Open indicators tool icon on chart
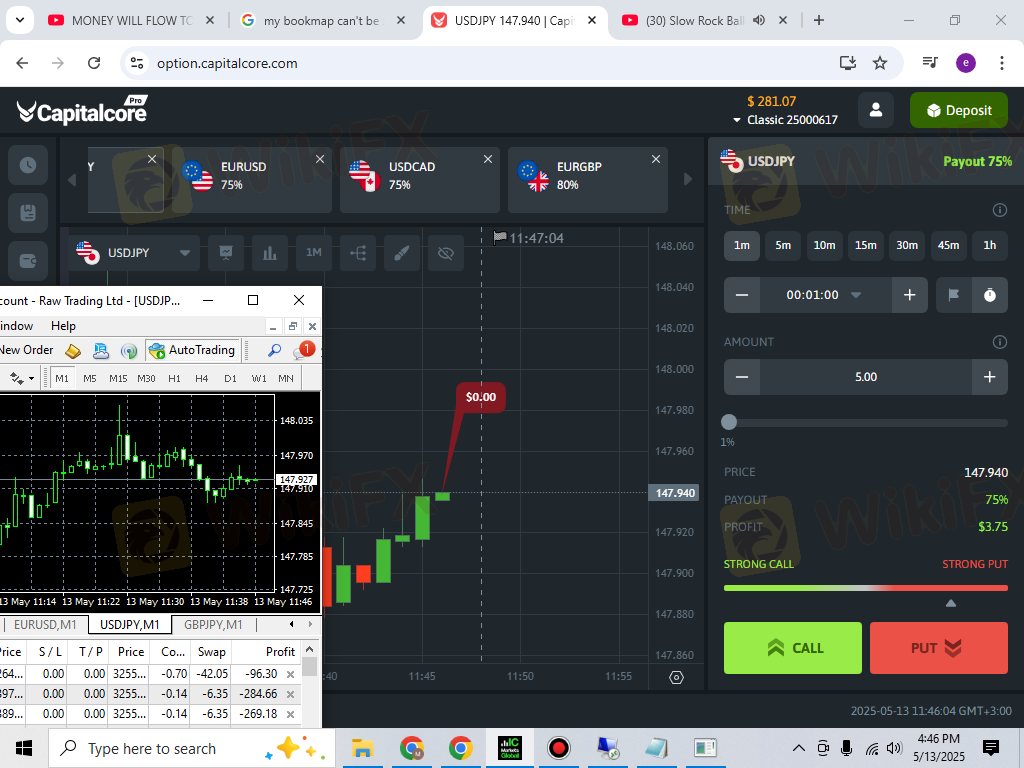 (x=358, y=253)
